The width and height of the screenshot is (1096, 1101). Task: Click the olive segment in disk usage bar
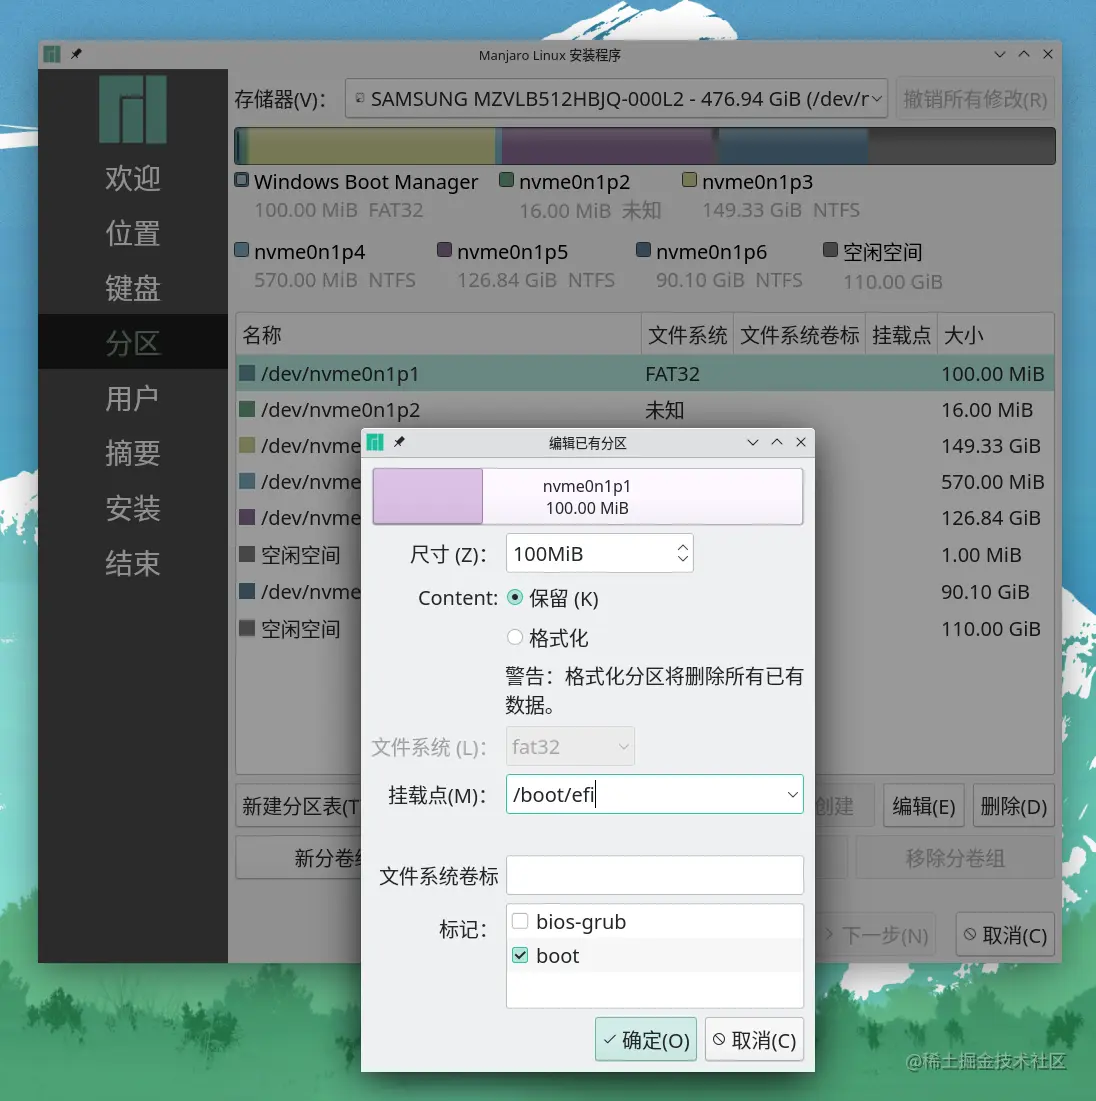(x=371, y=146)
